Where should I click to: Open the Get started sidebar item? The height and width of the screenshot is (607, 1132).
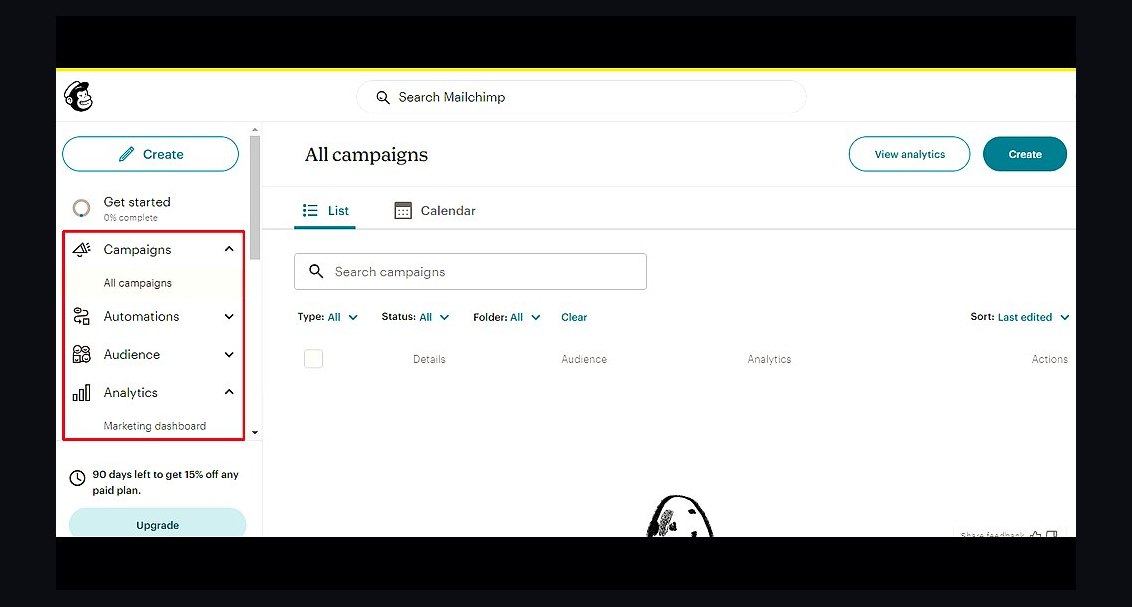pos(137,208)
